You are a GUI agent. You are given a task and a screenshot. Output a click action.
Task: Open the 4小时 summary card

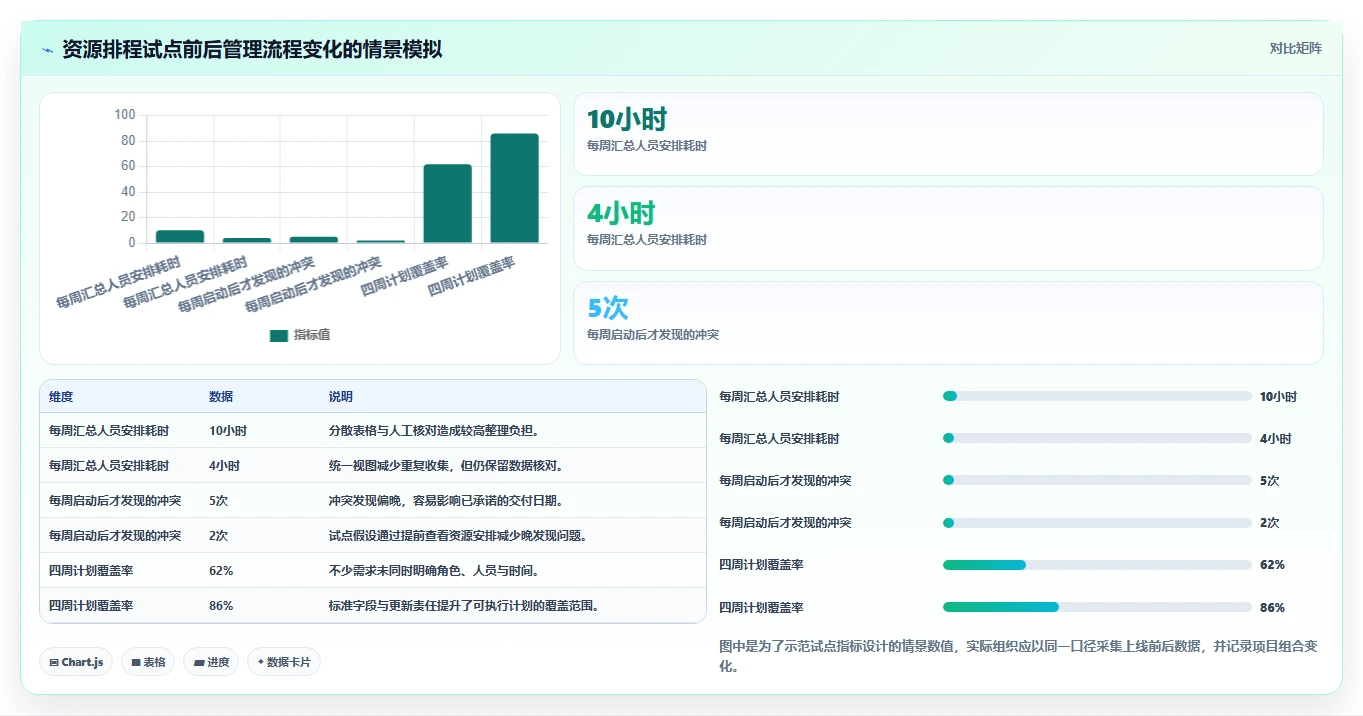click(x=948, y=228)
